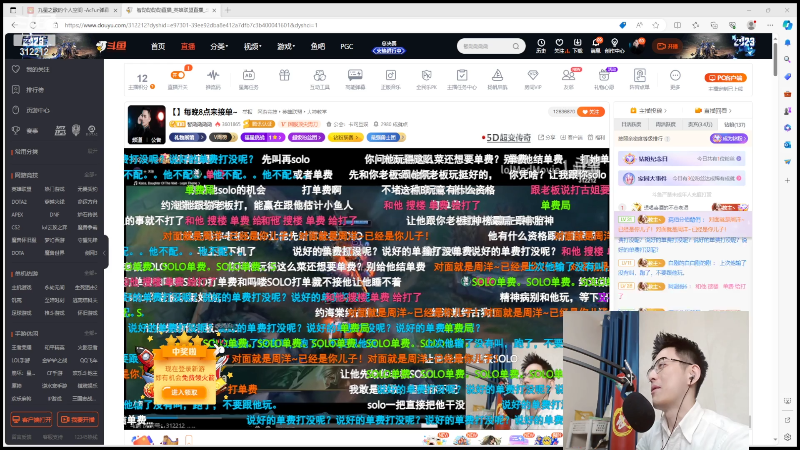800x450 pixels.
Task: Click the orange Follow heart button
Action: point(591,111)
